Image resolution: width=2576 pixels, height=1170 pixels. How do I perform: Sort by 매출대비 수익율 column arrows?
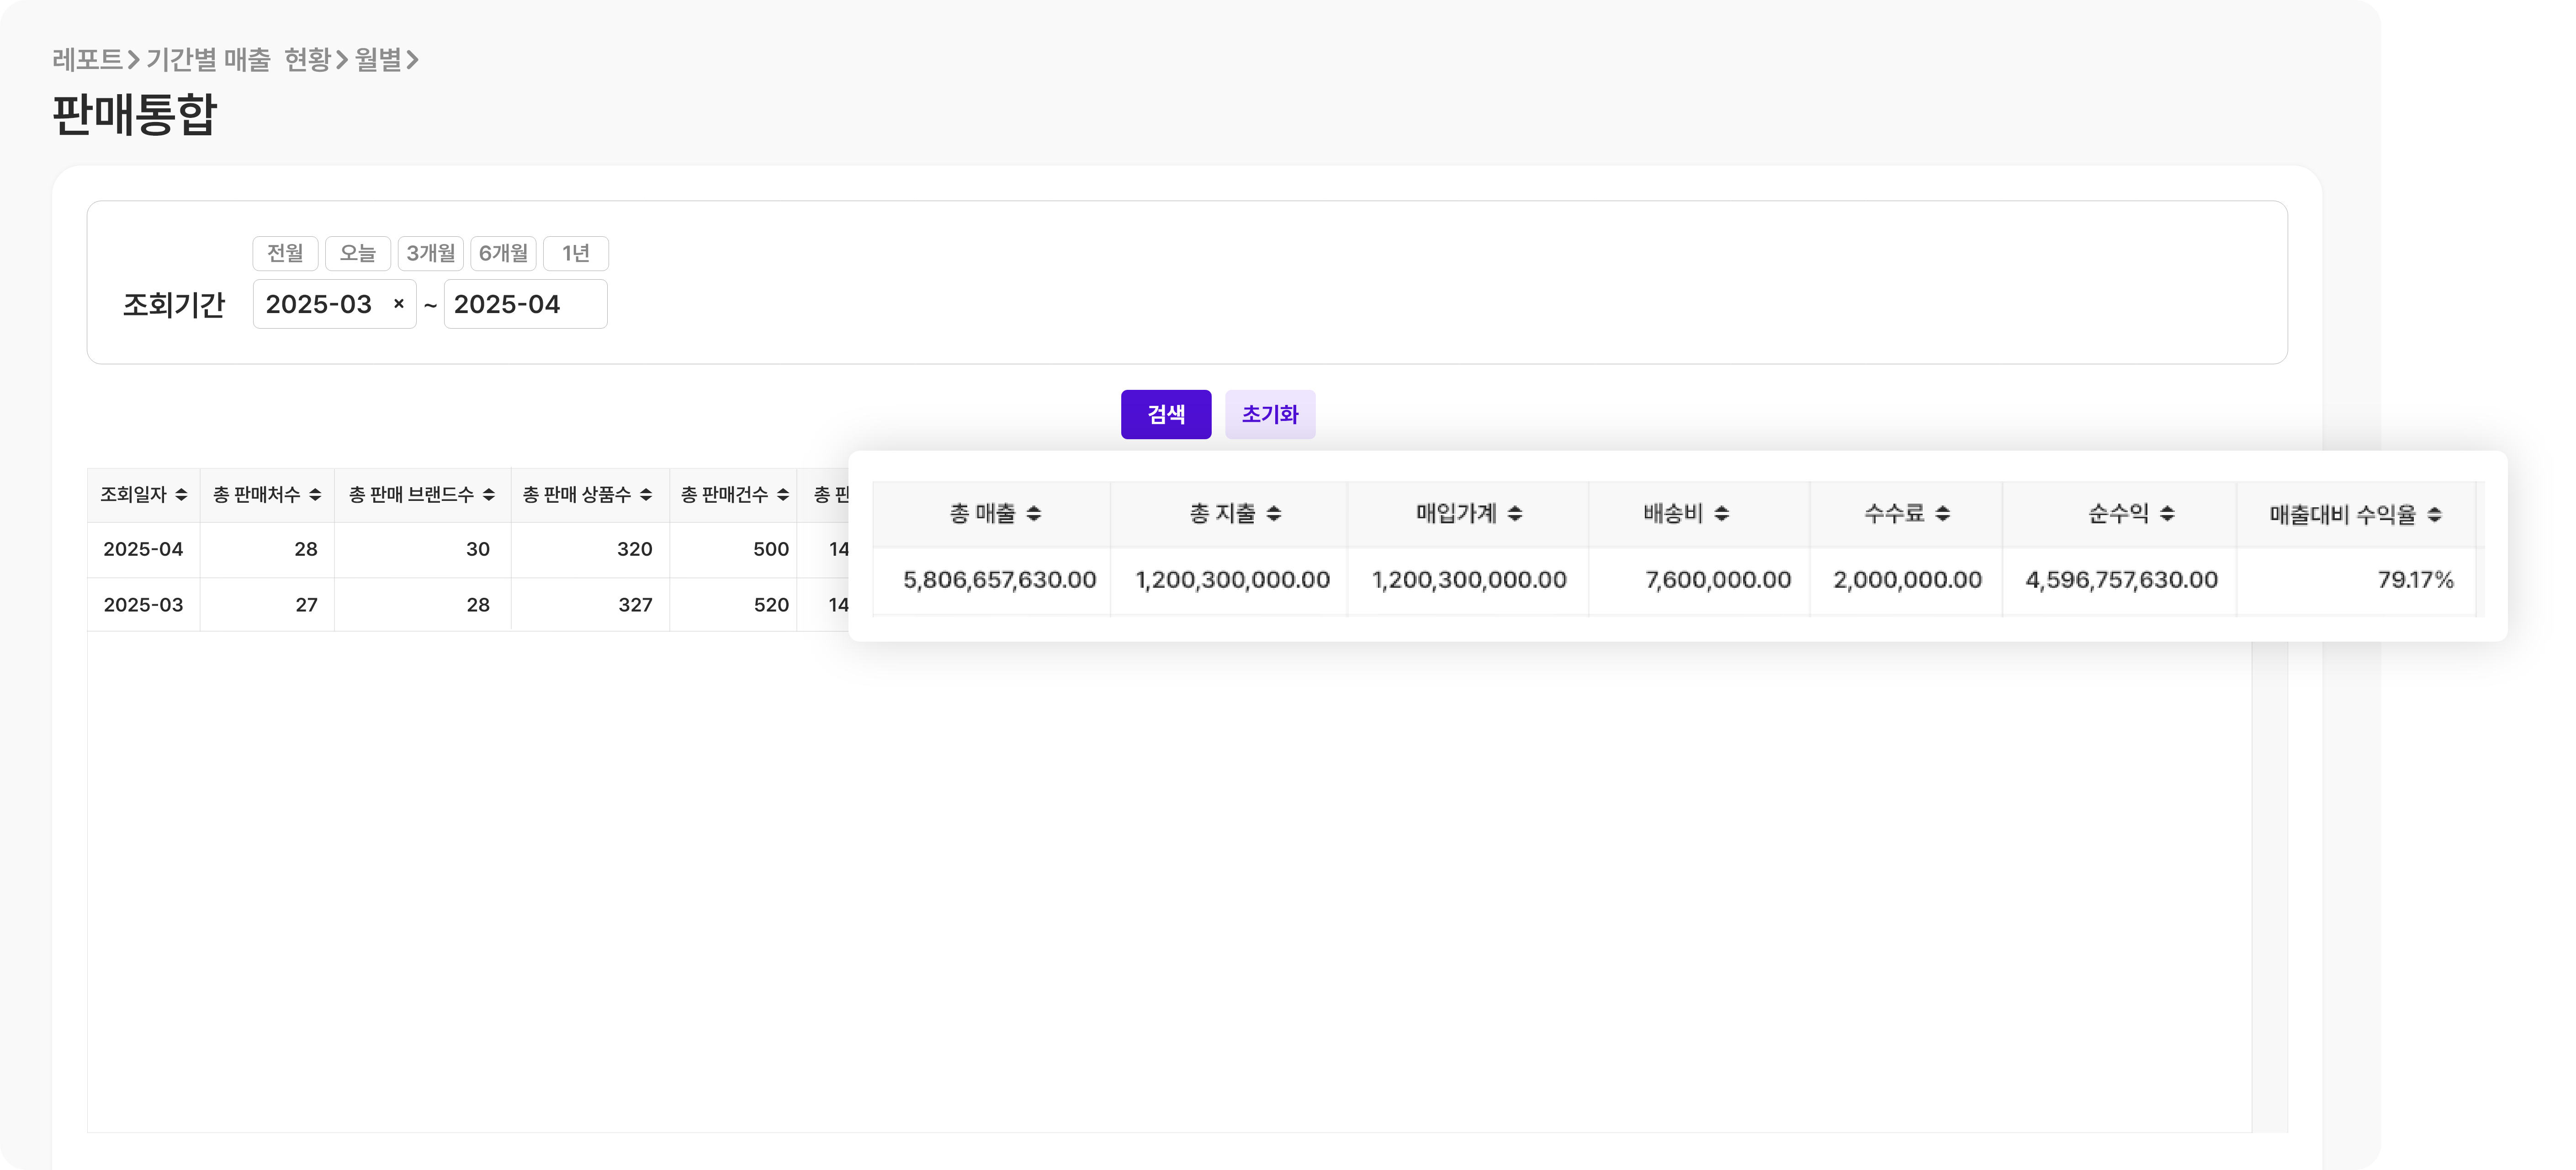coord(2435,515)
